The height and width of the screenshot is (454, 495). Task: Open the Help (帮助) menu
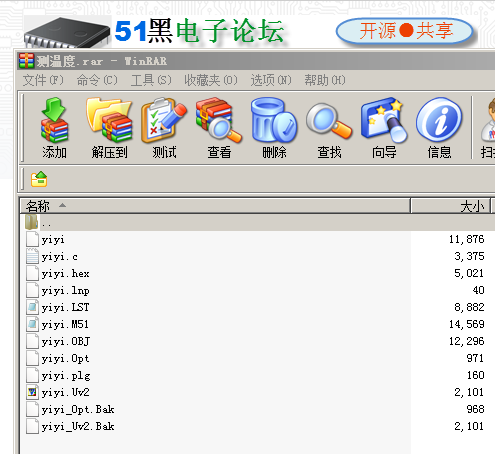pos(325,80)
